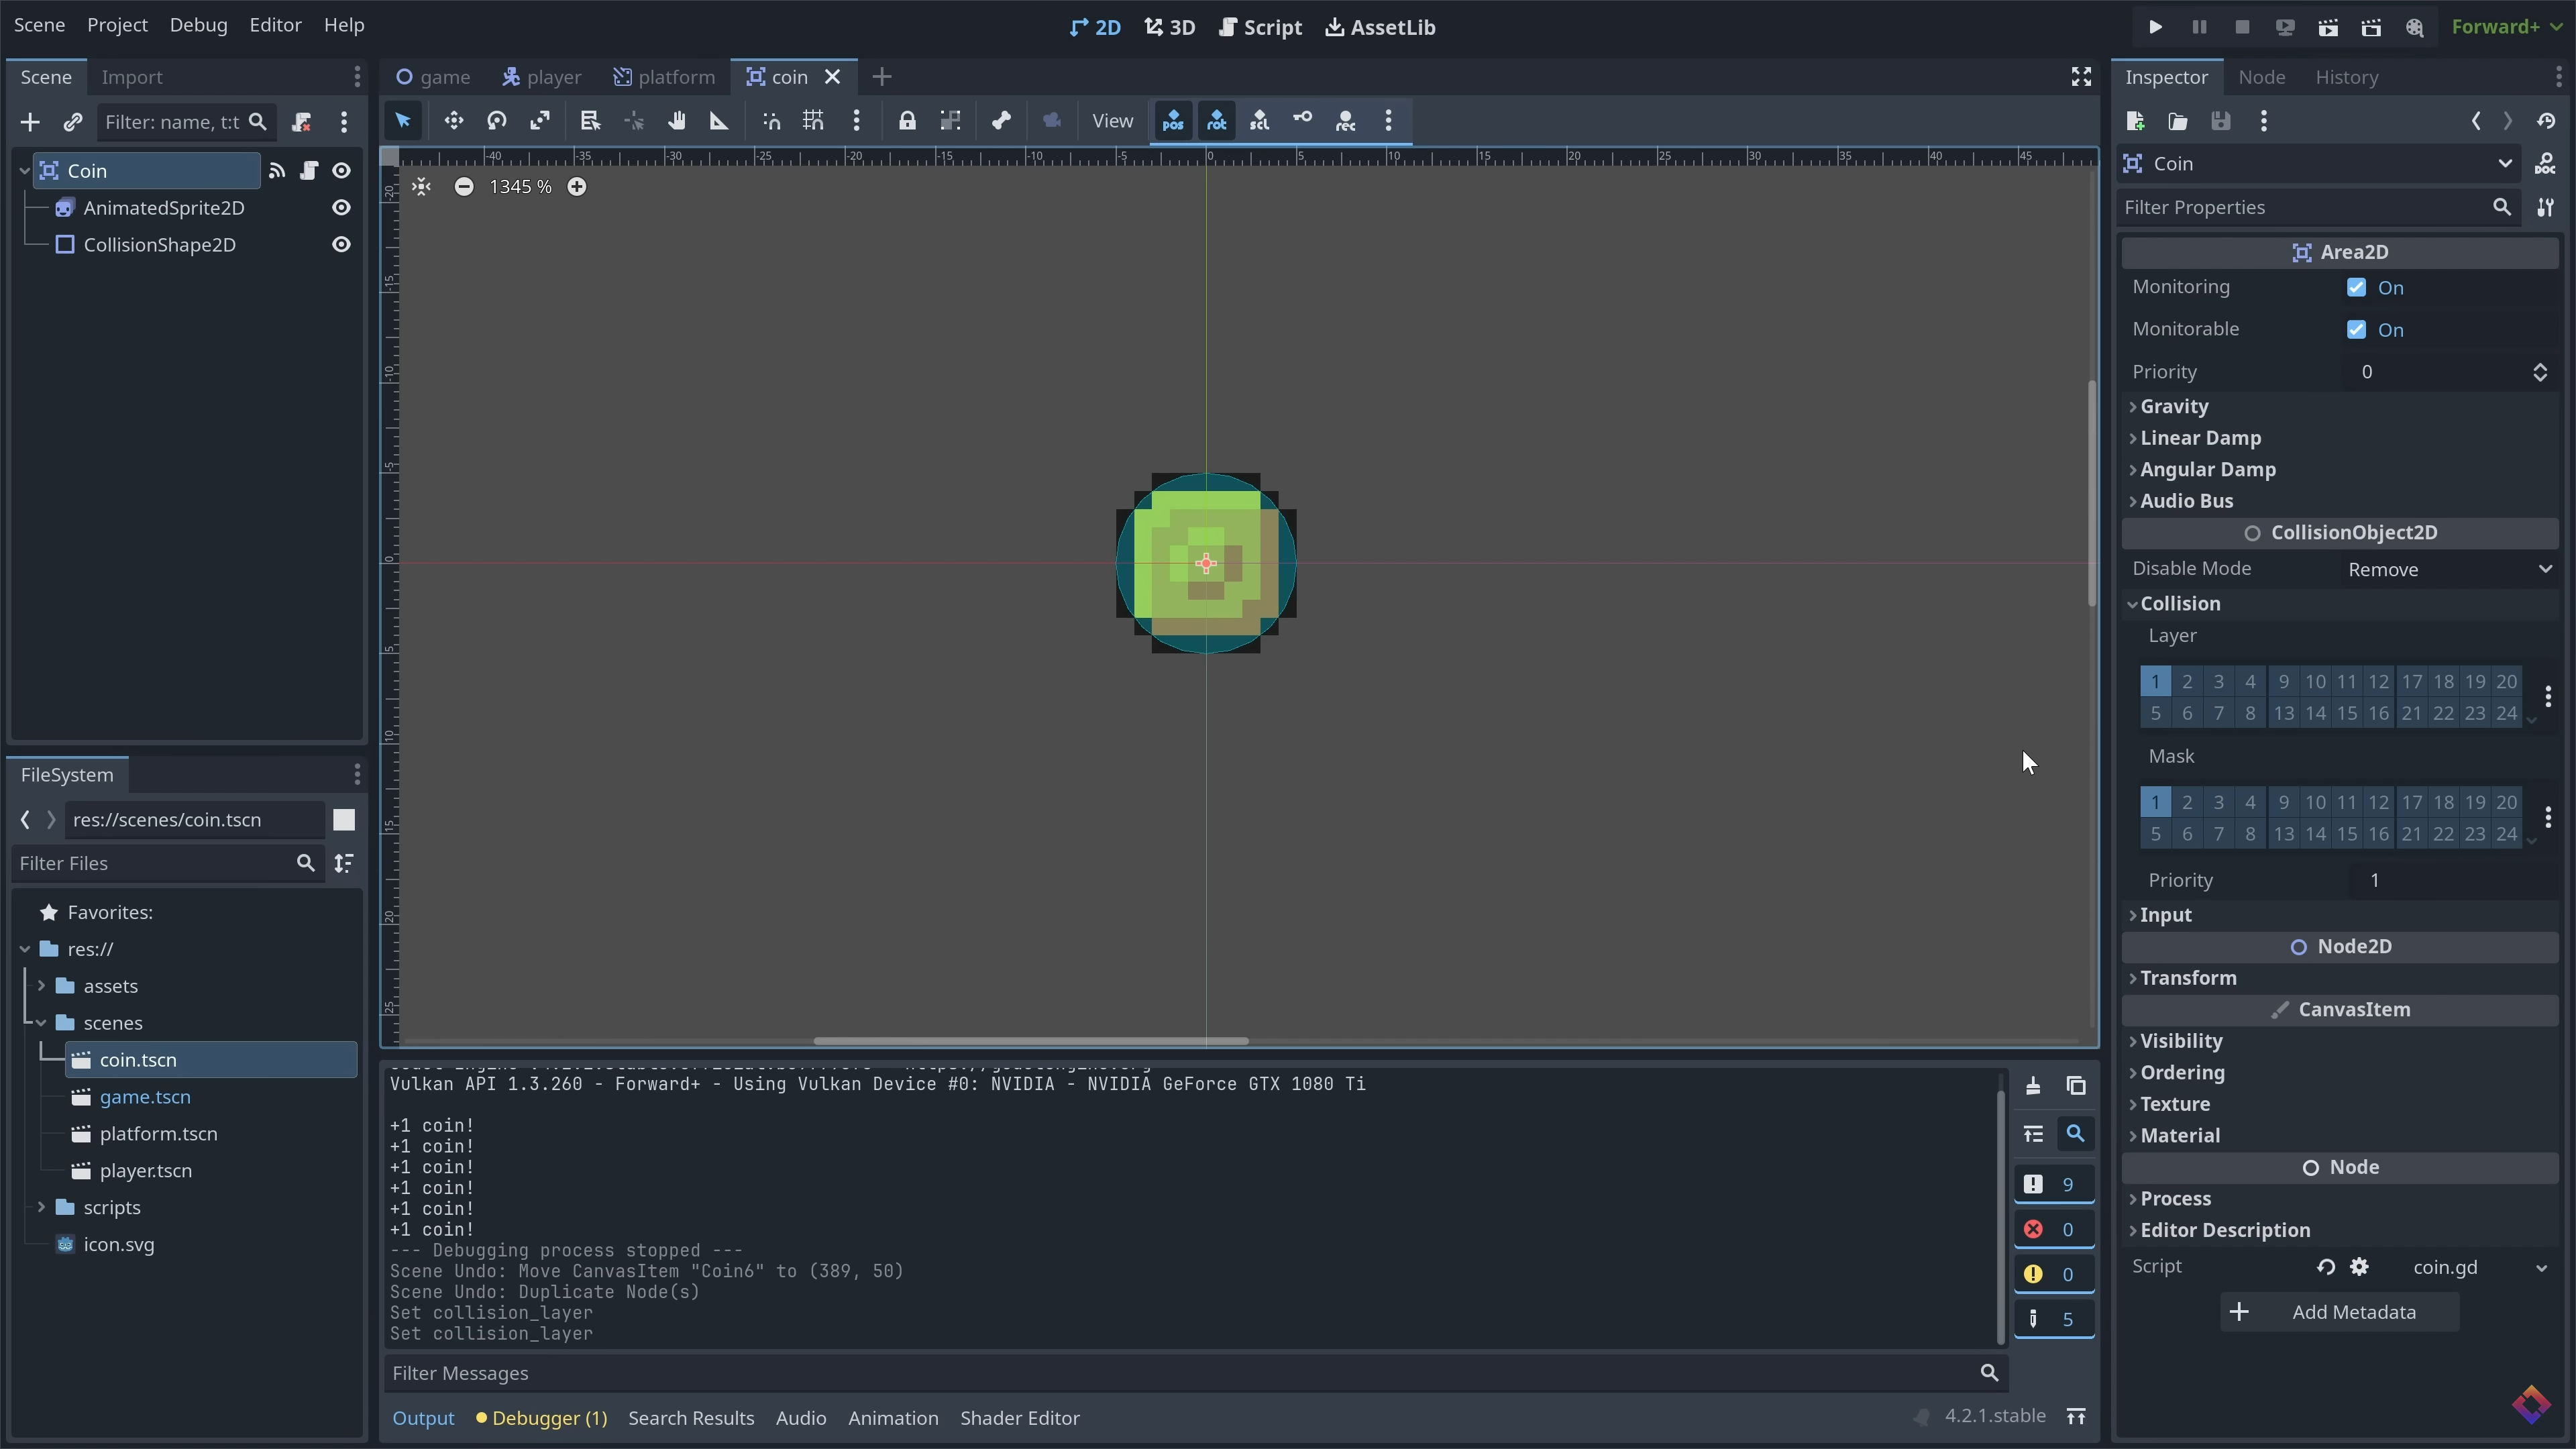Image resolution: width=2576 pixels, height=1449 pixels.
Task: Click the clear output broom icon
Action: click(2033, 1086)
